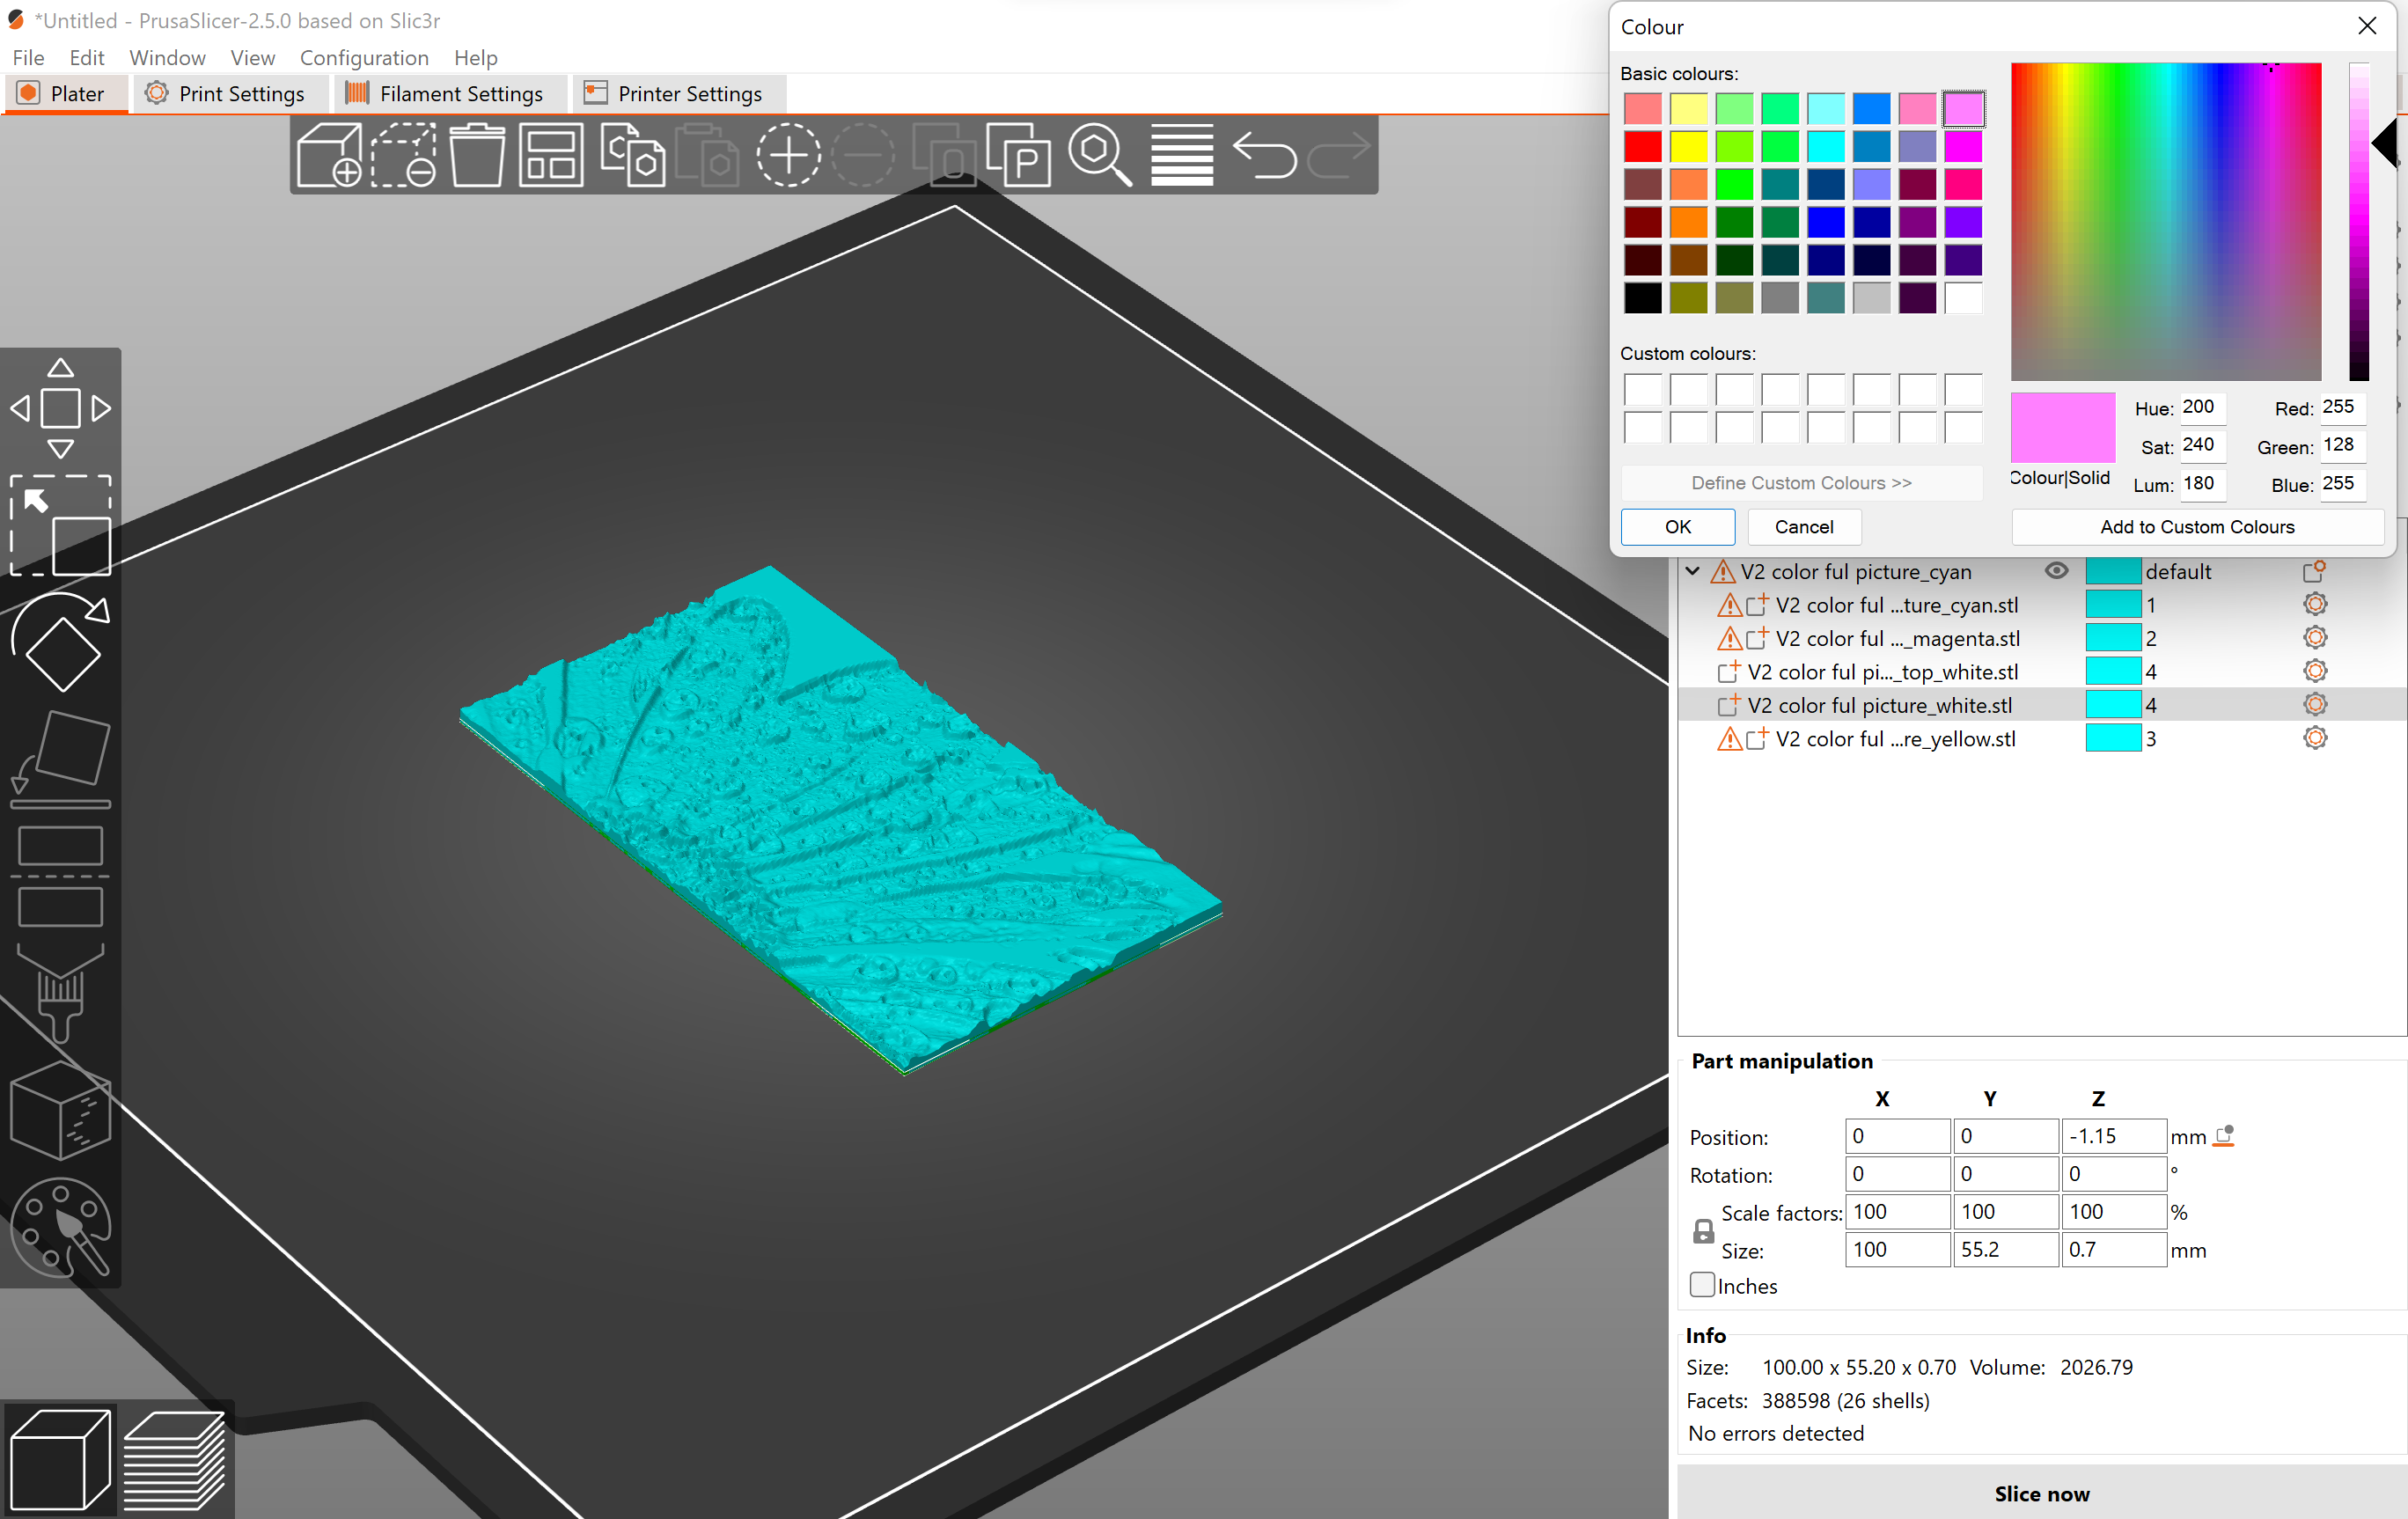Click the Delete all objects trash icon
Screen dimensions: 2408x1519
[477, 155]
